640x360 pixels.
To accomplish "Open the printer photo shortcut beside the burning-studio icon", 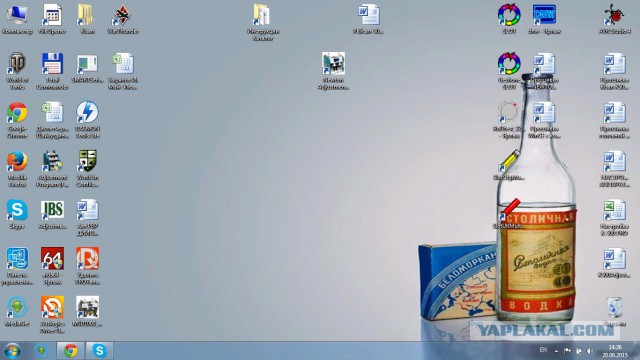I will pos(87,307).
